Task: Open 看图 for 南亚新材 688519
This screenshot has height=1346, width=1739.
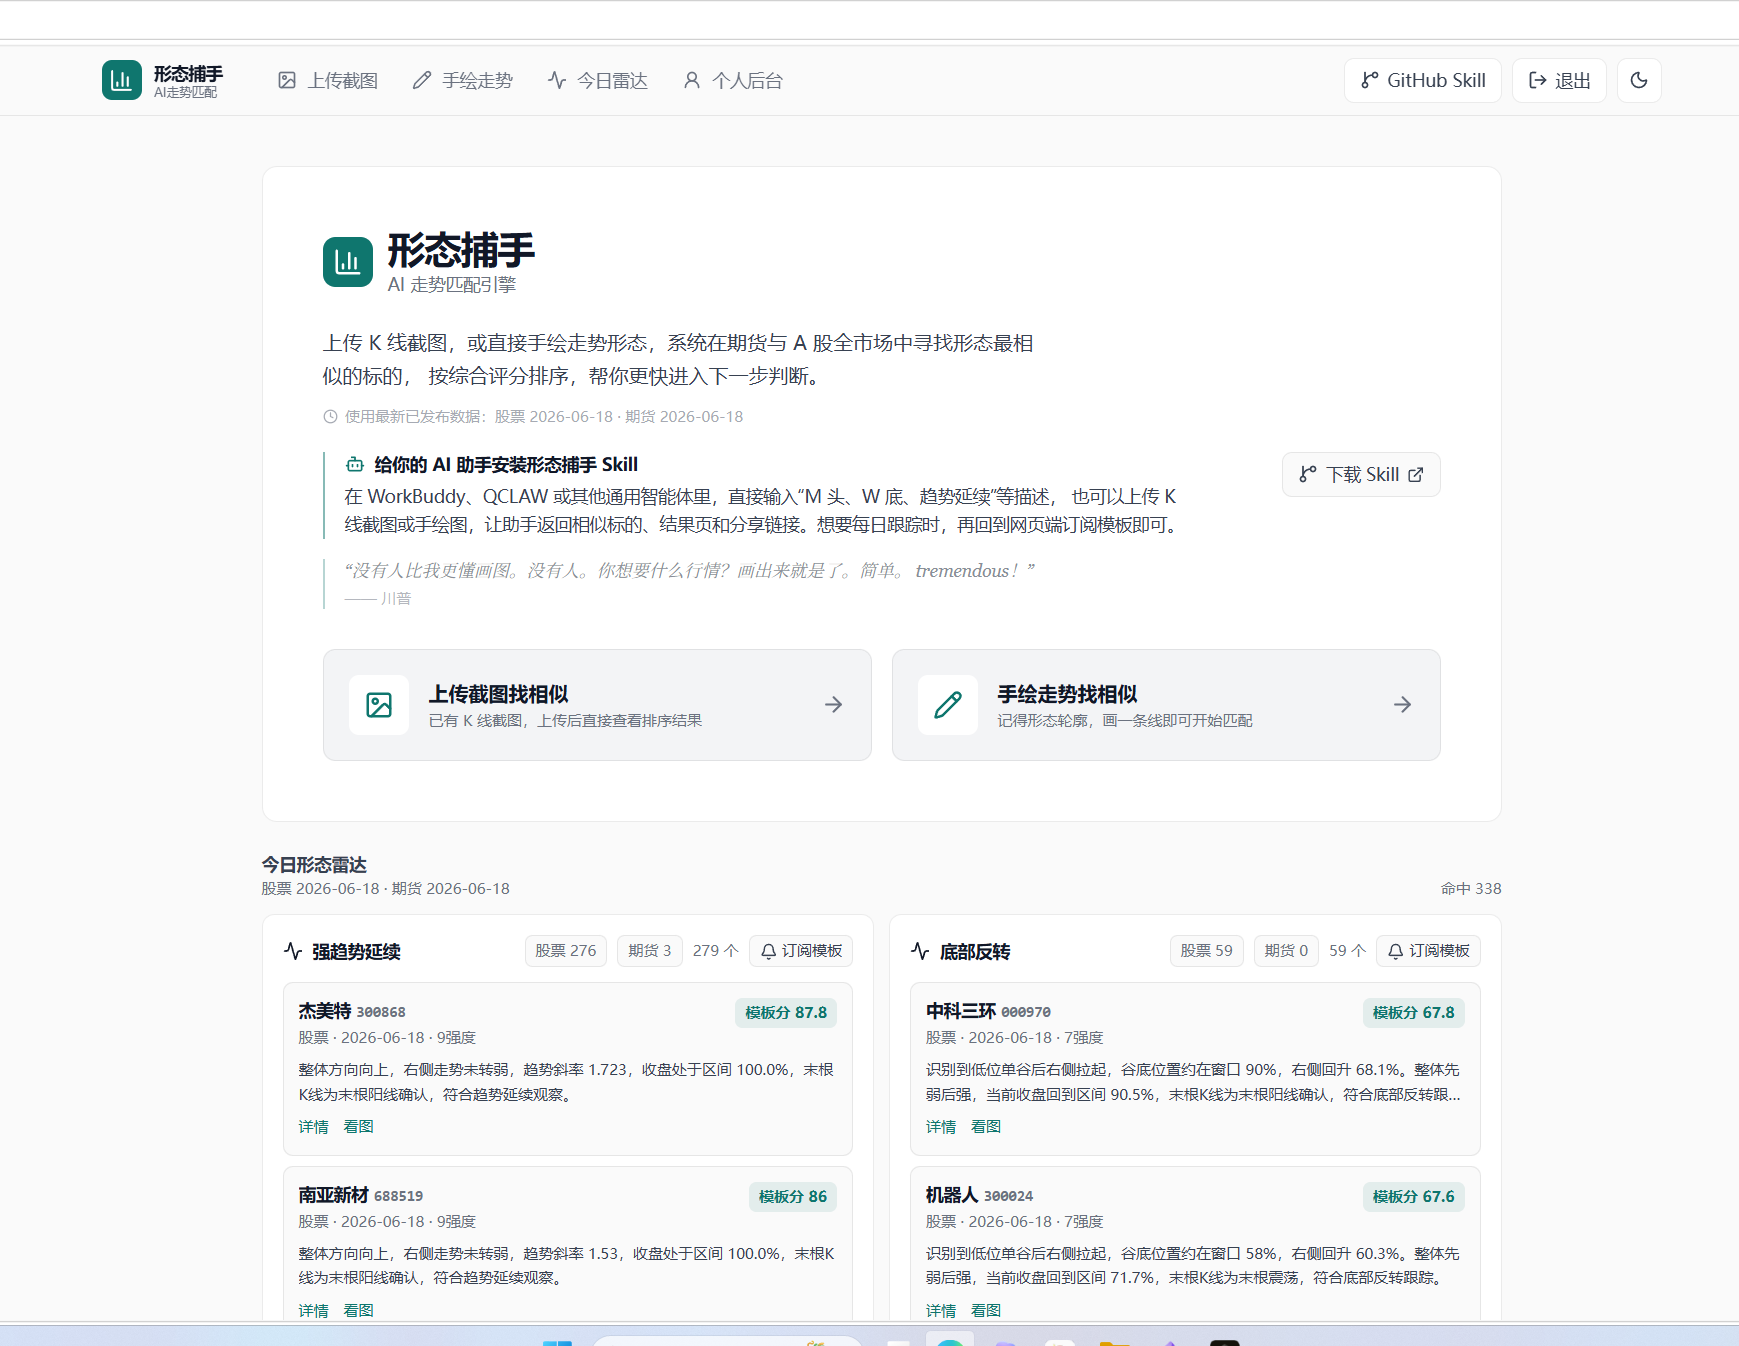Action: (359, 1311)
